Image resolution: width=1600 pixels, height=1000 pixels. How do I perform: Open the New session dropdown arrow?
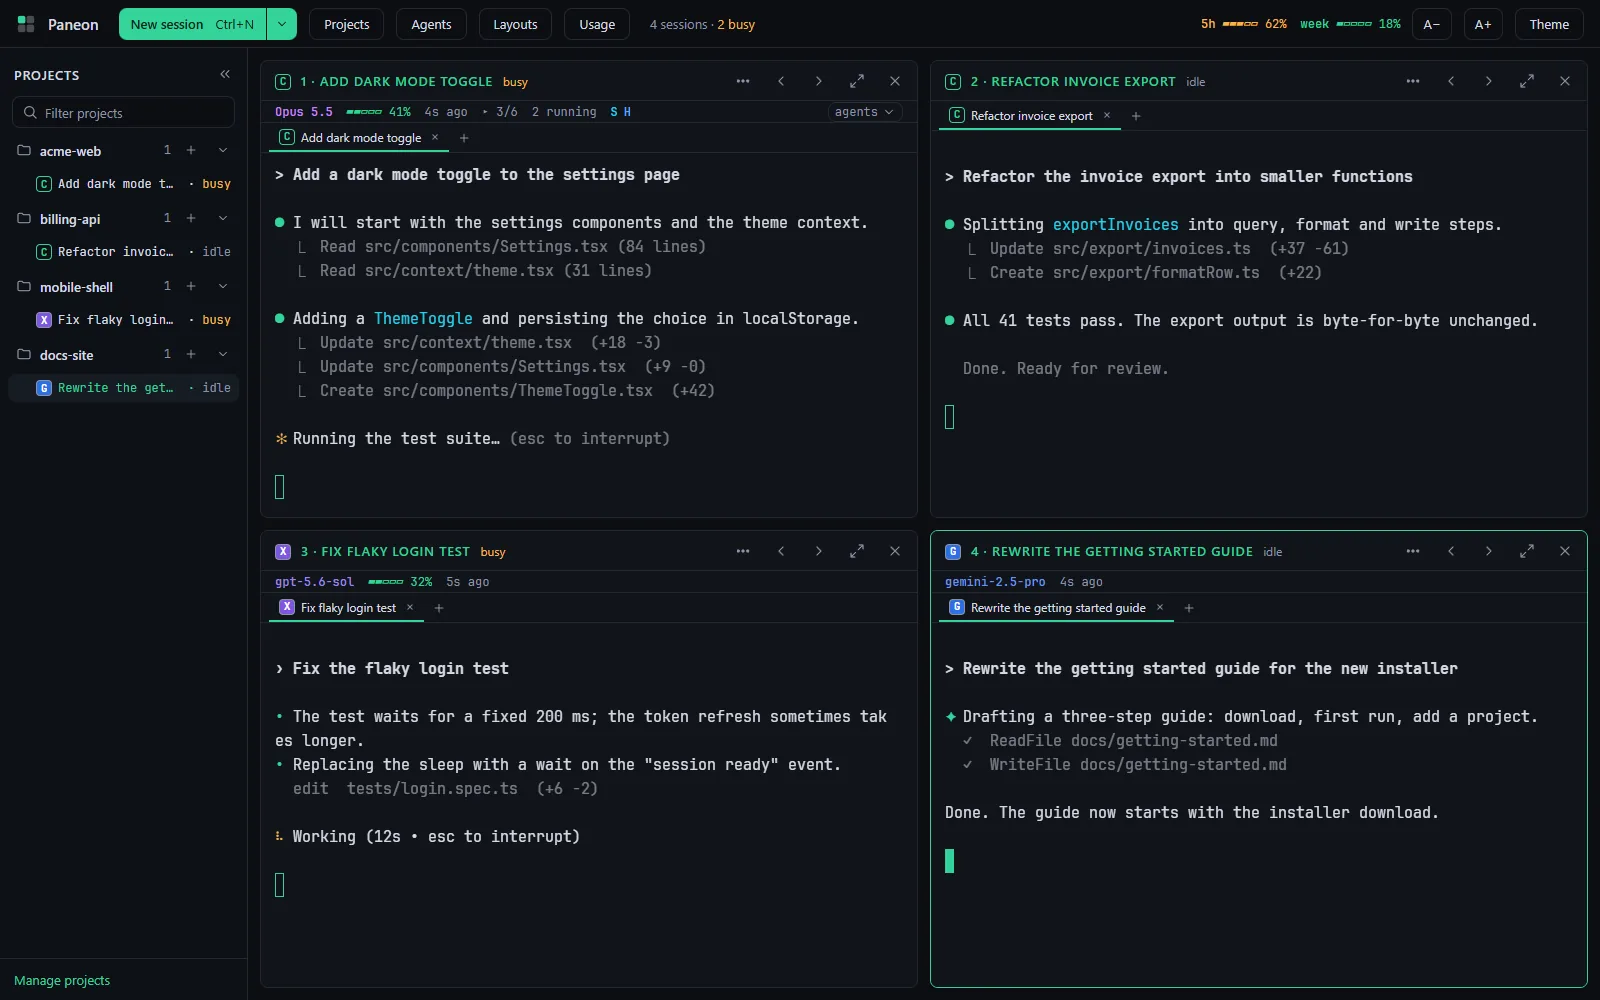282,24
